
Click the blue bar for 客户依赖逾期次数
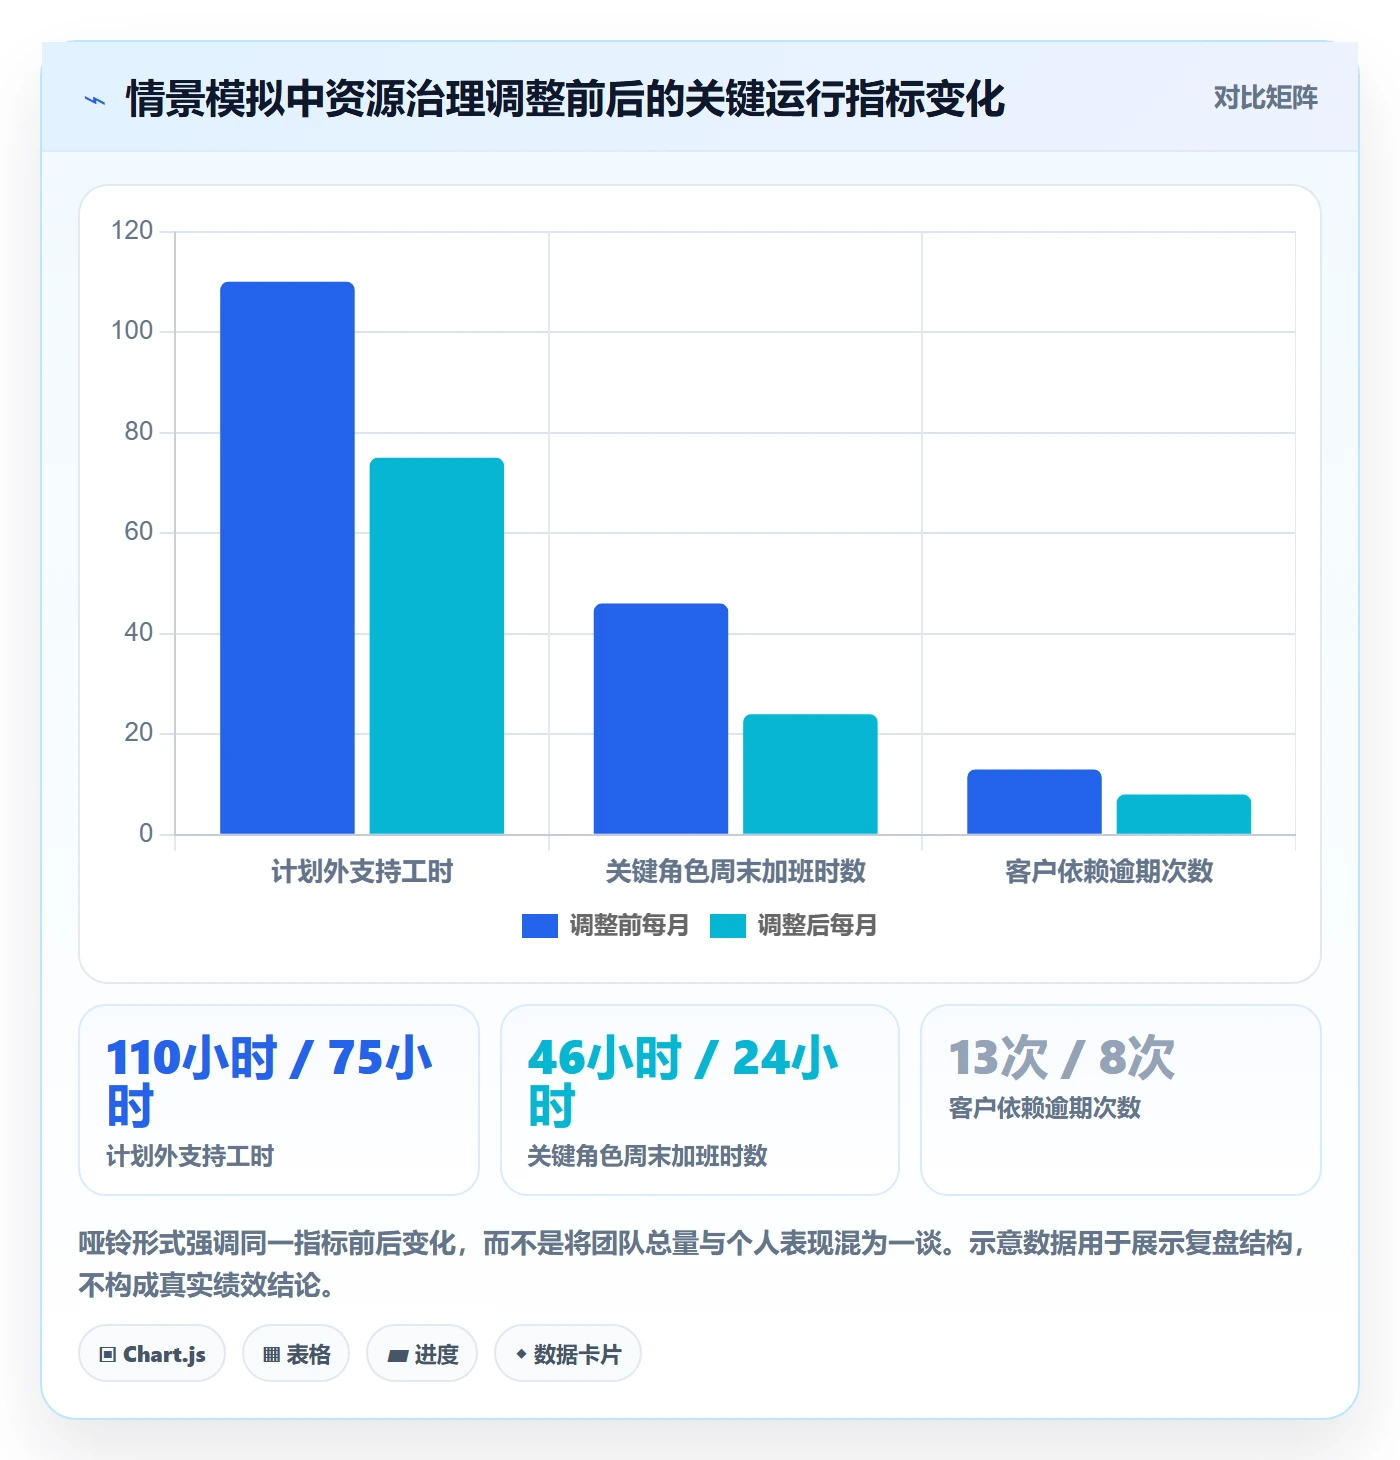[x=1034, y=802]
